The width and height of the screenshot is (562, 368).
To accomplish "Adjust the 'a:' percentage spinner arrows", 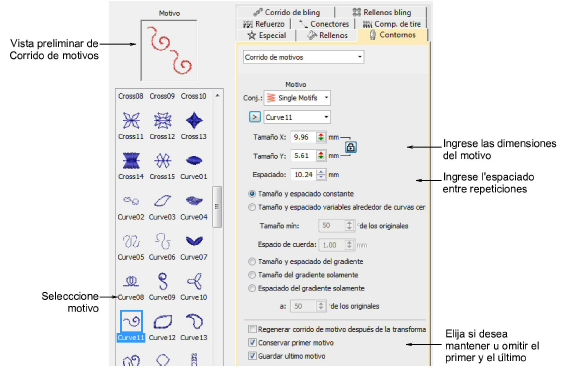I will (x=321, y=306).
